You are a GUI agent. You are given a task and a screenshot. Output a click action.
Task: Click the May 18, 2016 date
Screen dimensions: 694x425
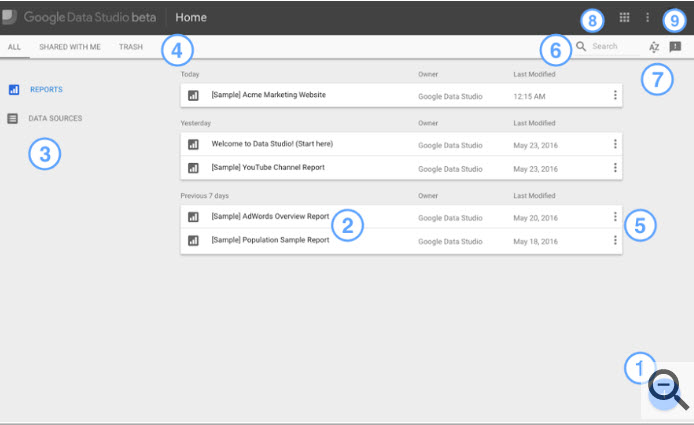[x=535, y=241]
